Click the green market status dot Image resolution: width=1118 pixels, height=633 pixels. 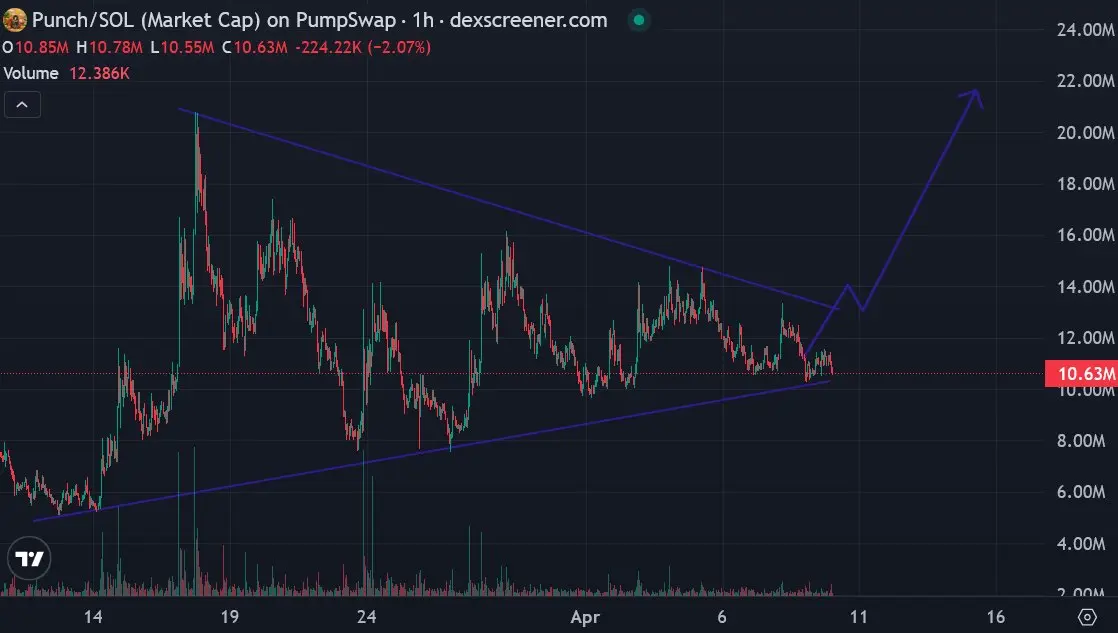[x=639, y=20]
